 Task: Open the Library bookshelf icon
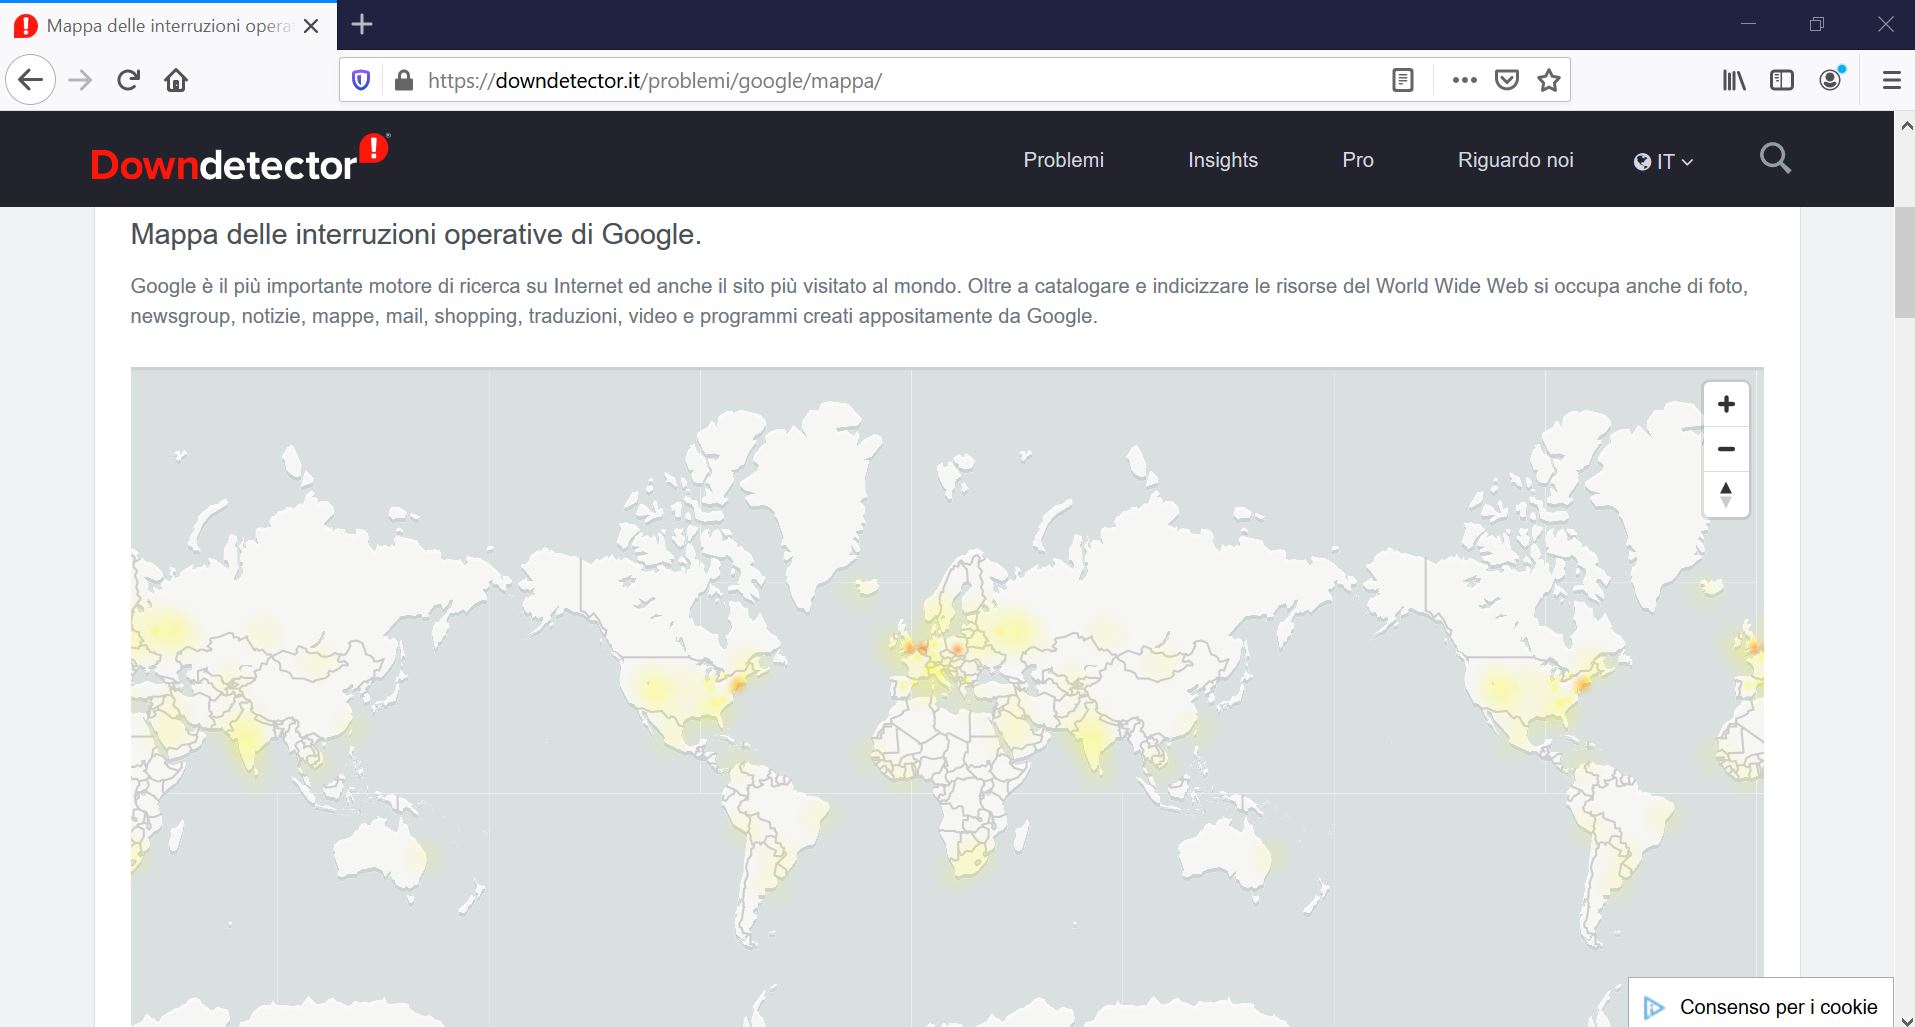[x=1734, y=80]
